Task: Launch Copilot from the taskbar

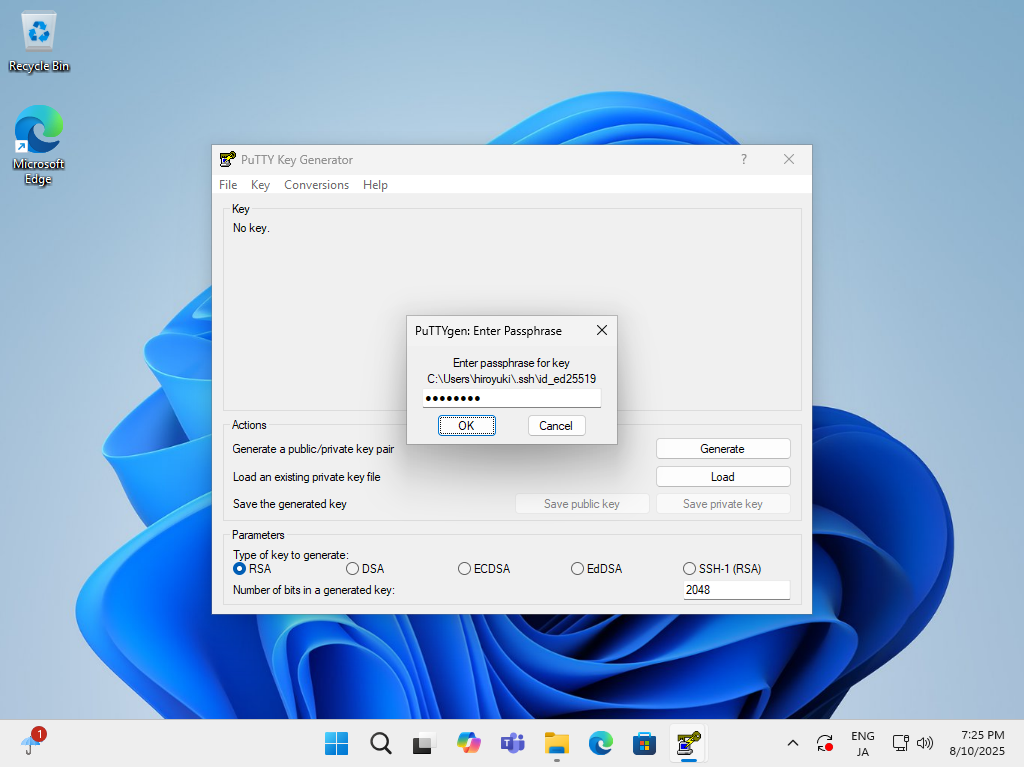Action: pos(468,743)
